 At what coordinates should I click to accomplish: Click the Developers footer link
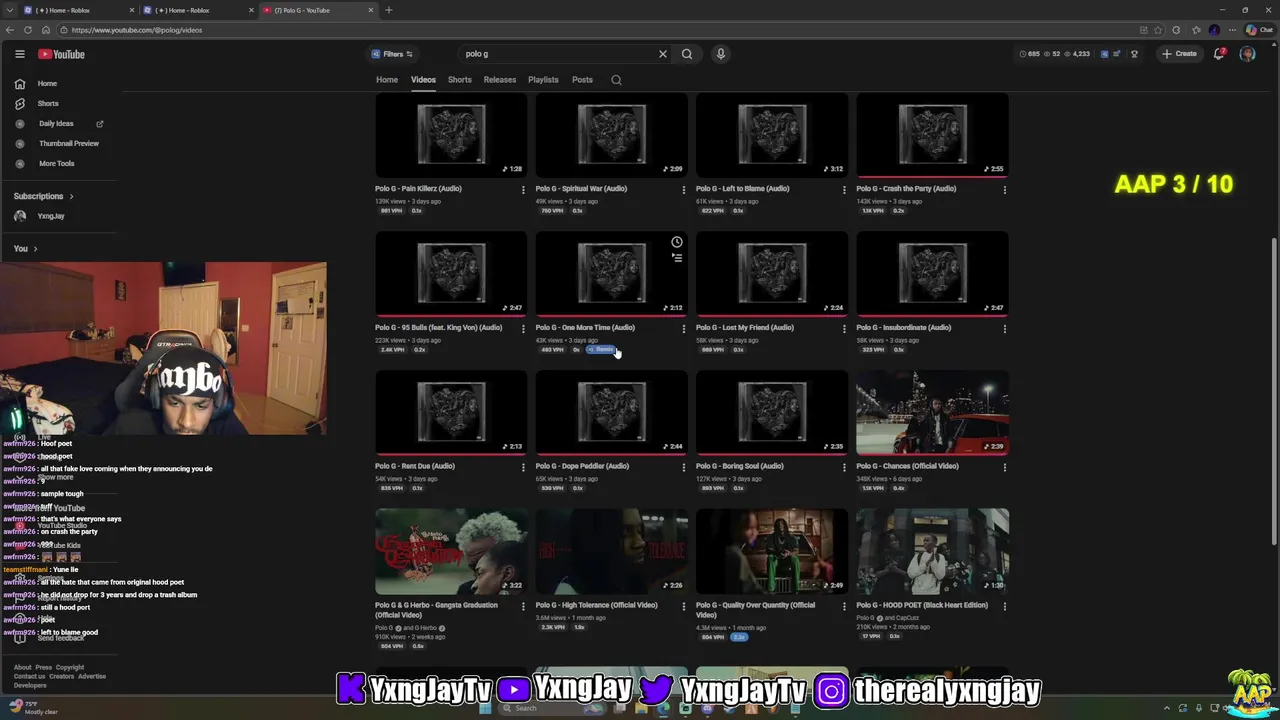[x=30, y=685]
